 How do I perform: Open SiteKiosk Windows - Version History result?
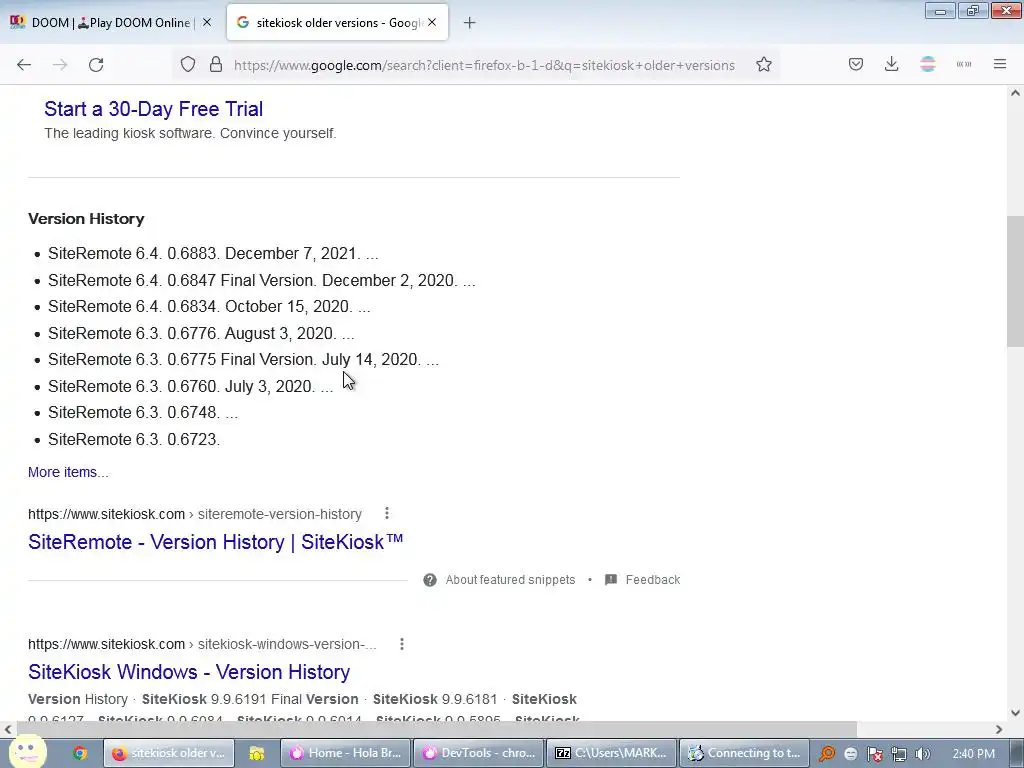coord(189,672)
